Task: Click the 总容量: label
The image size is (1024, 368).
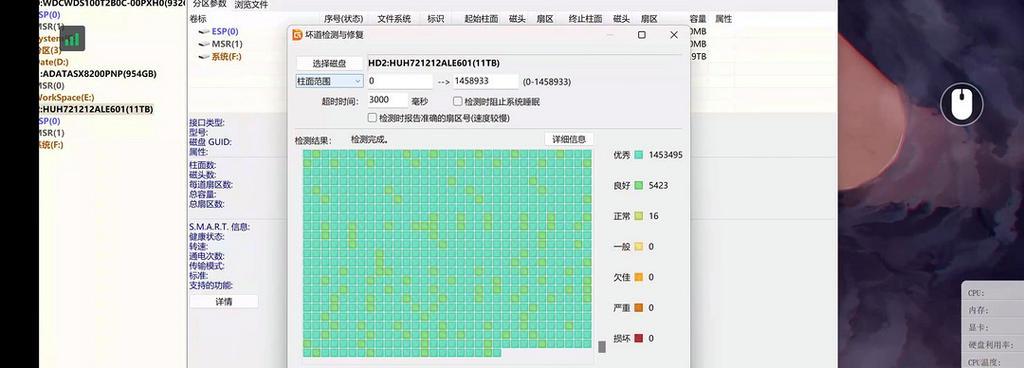Action: tap(202, 194)
